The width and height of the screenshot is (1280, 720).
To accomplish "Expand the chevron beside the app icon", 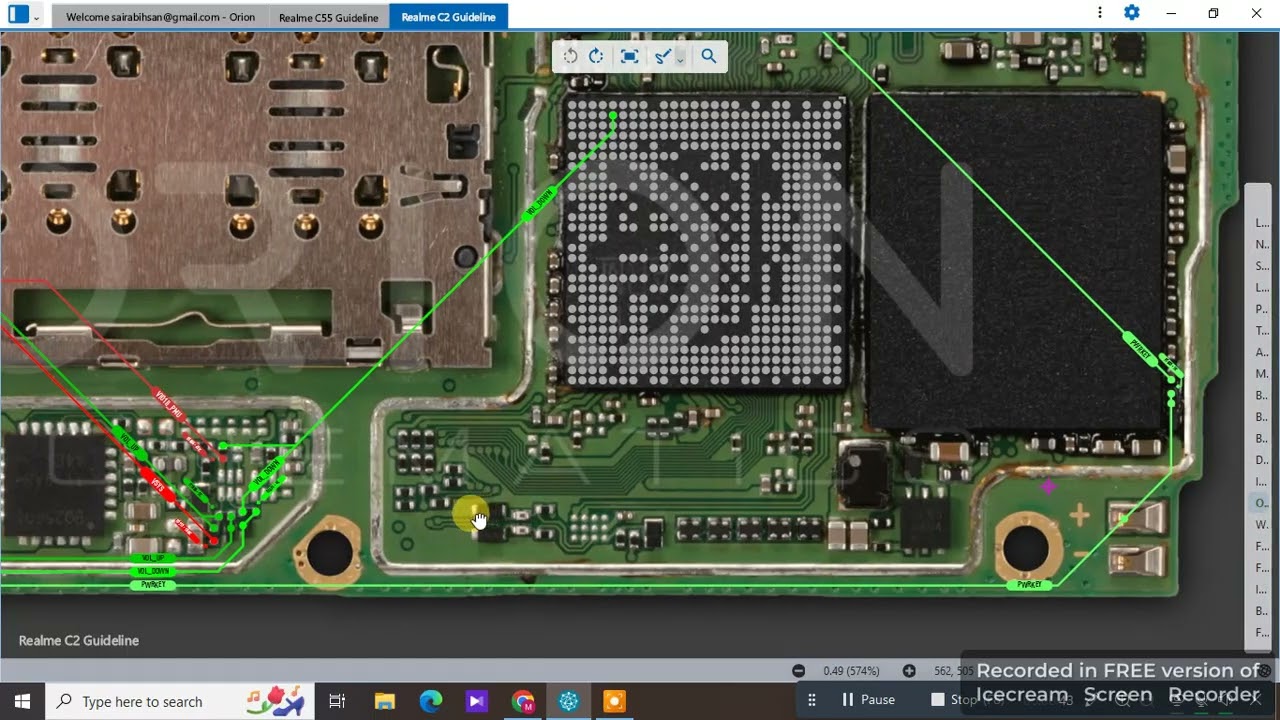I will (x=37, y=17).
